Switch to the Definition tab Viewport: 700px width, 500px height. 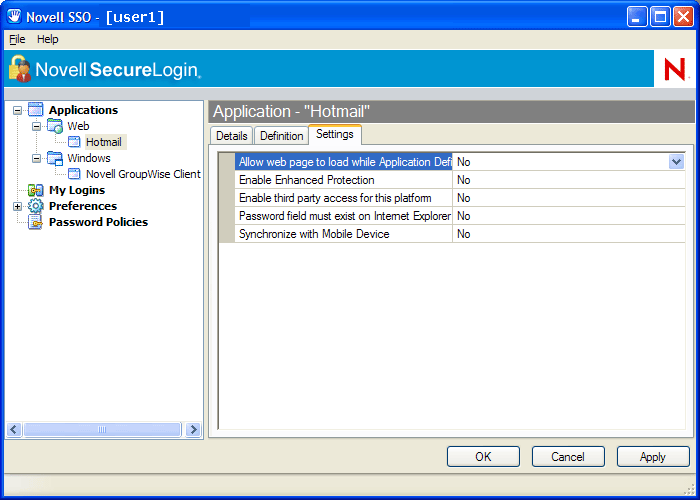point(281,136)
